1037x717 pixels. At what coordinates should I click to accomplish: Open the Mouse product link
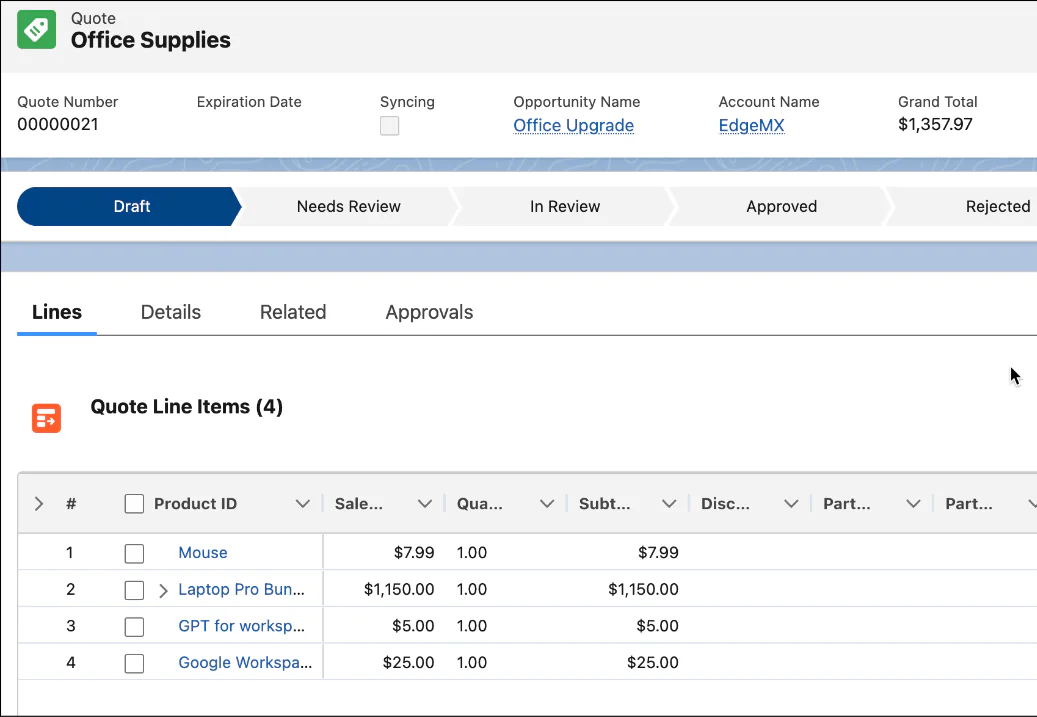[203, 552]
